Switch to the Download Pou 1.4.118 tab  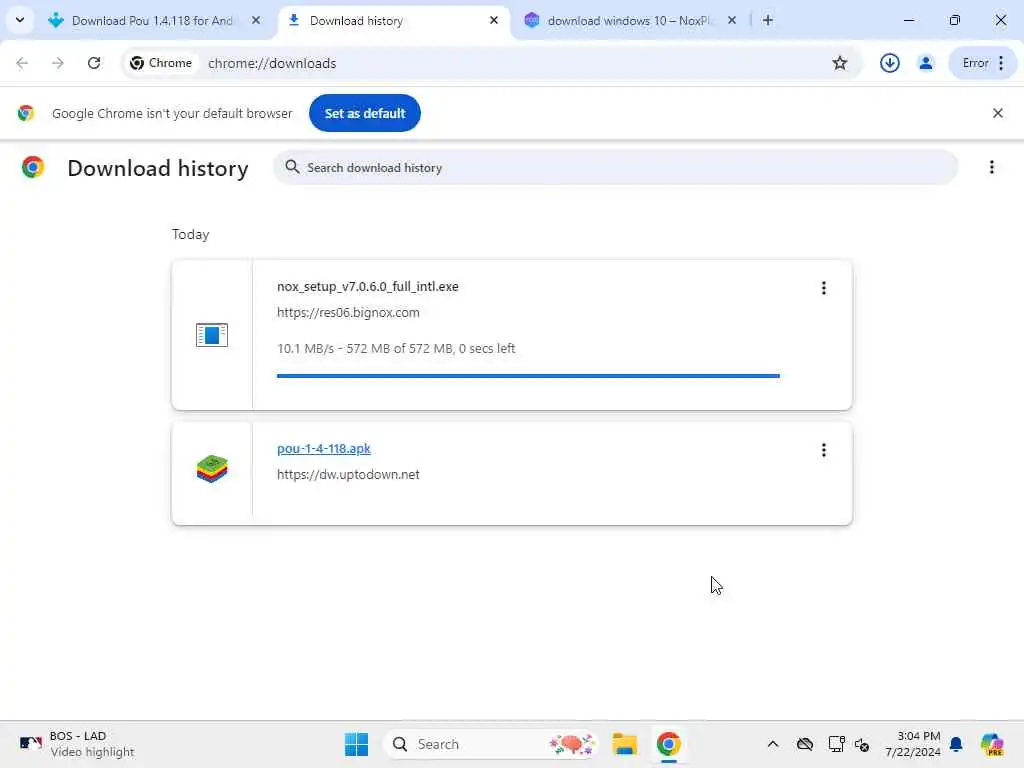tap(152, 21)
